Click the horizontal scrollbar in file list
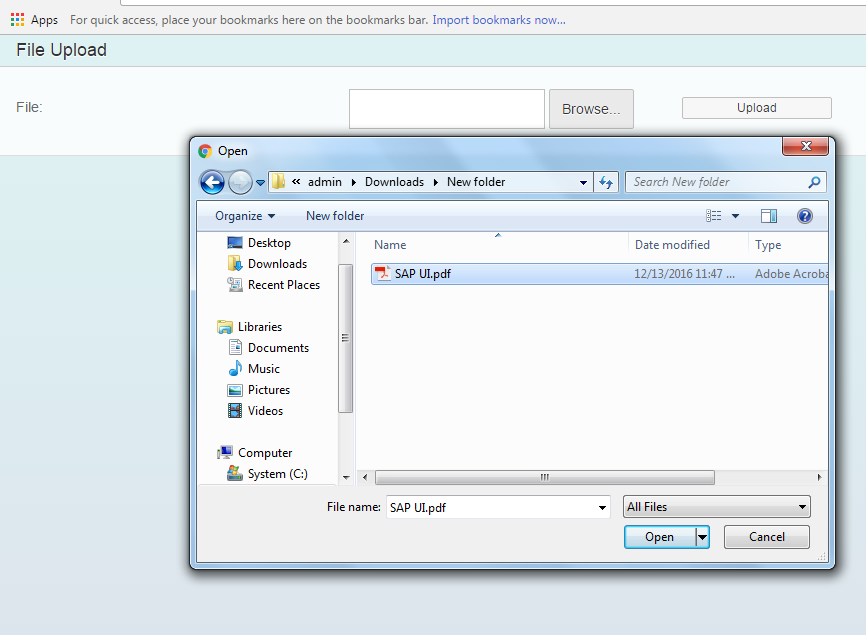This screenshot has width=866, height=635. (x=544, y=478)
